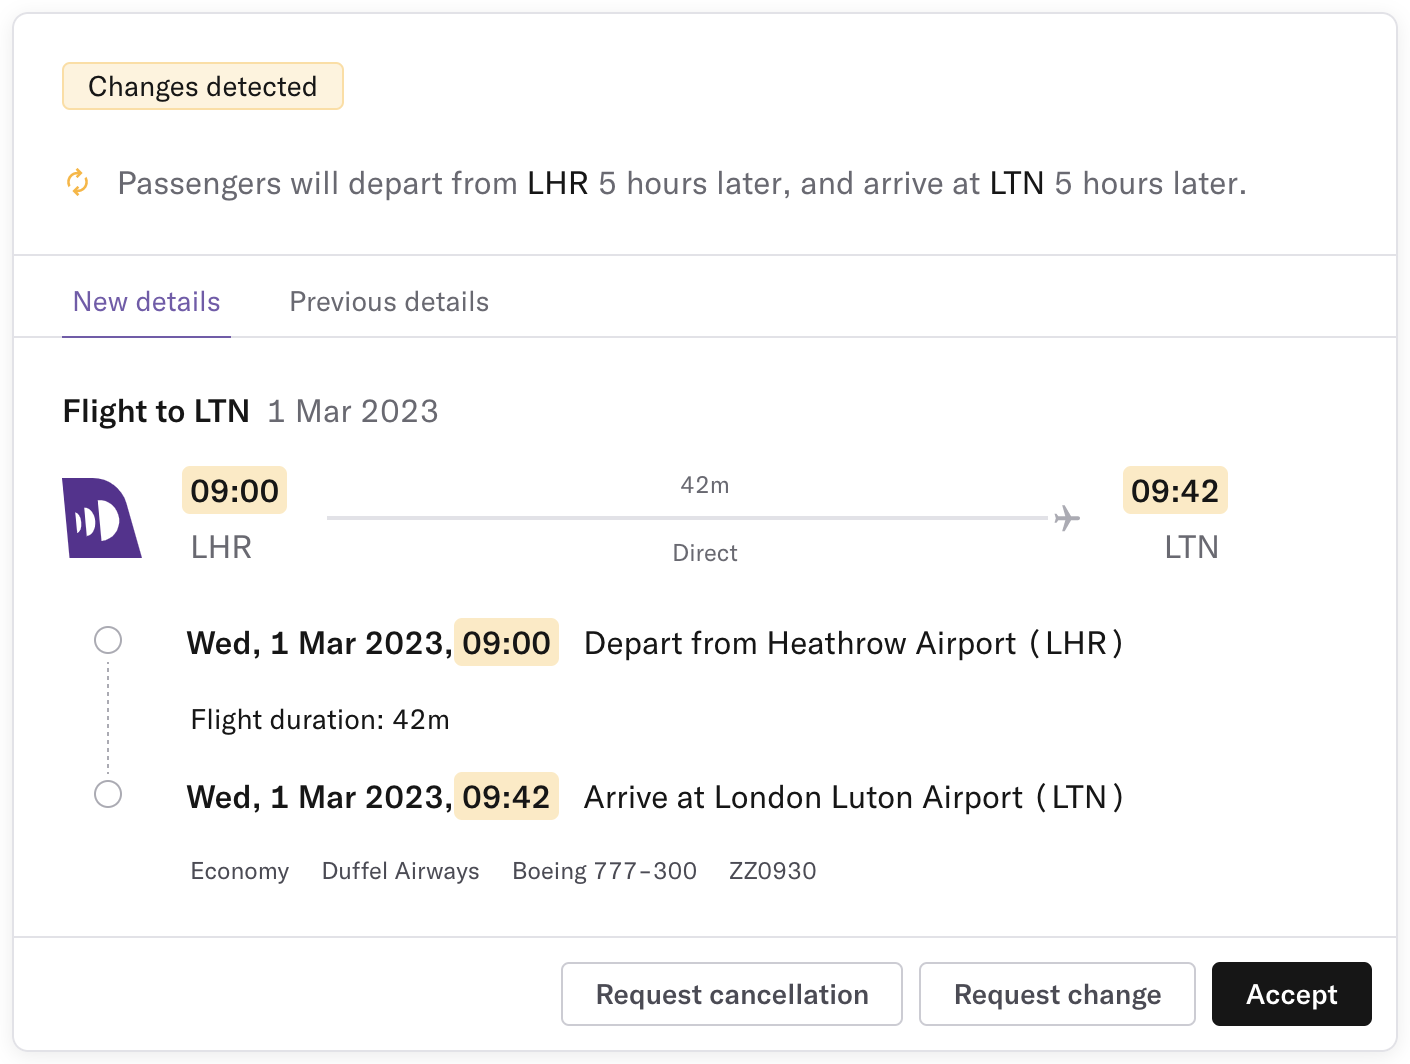Accept the flight changes
The width and height of the screenshot is (1410, 1064).
1291,994
